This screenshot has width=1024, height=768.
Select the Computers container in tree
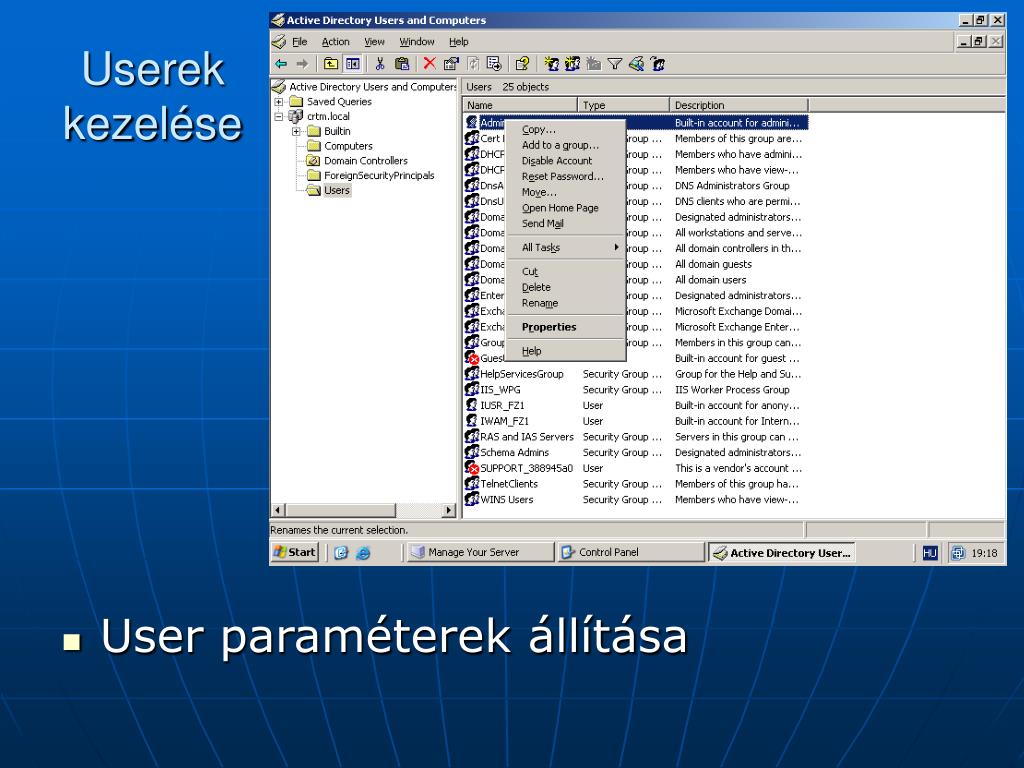pyautogui.click(x=348, y=146)
